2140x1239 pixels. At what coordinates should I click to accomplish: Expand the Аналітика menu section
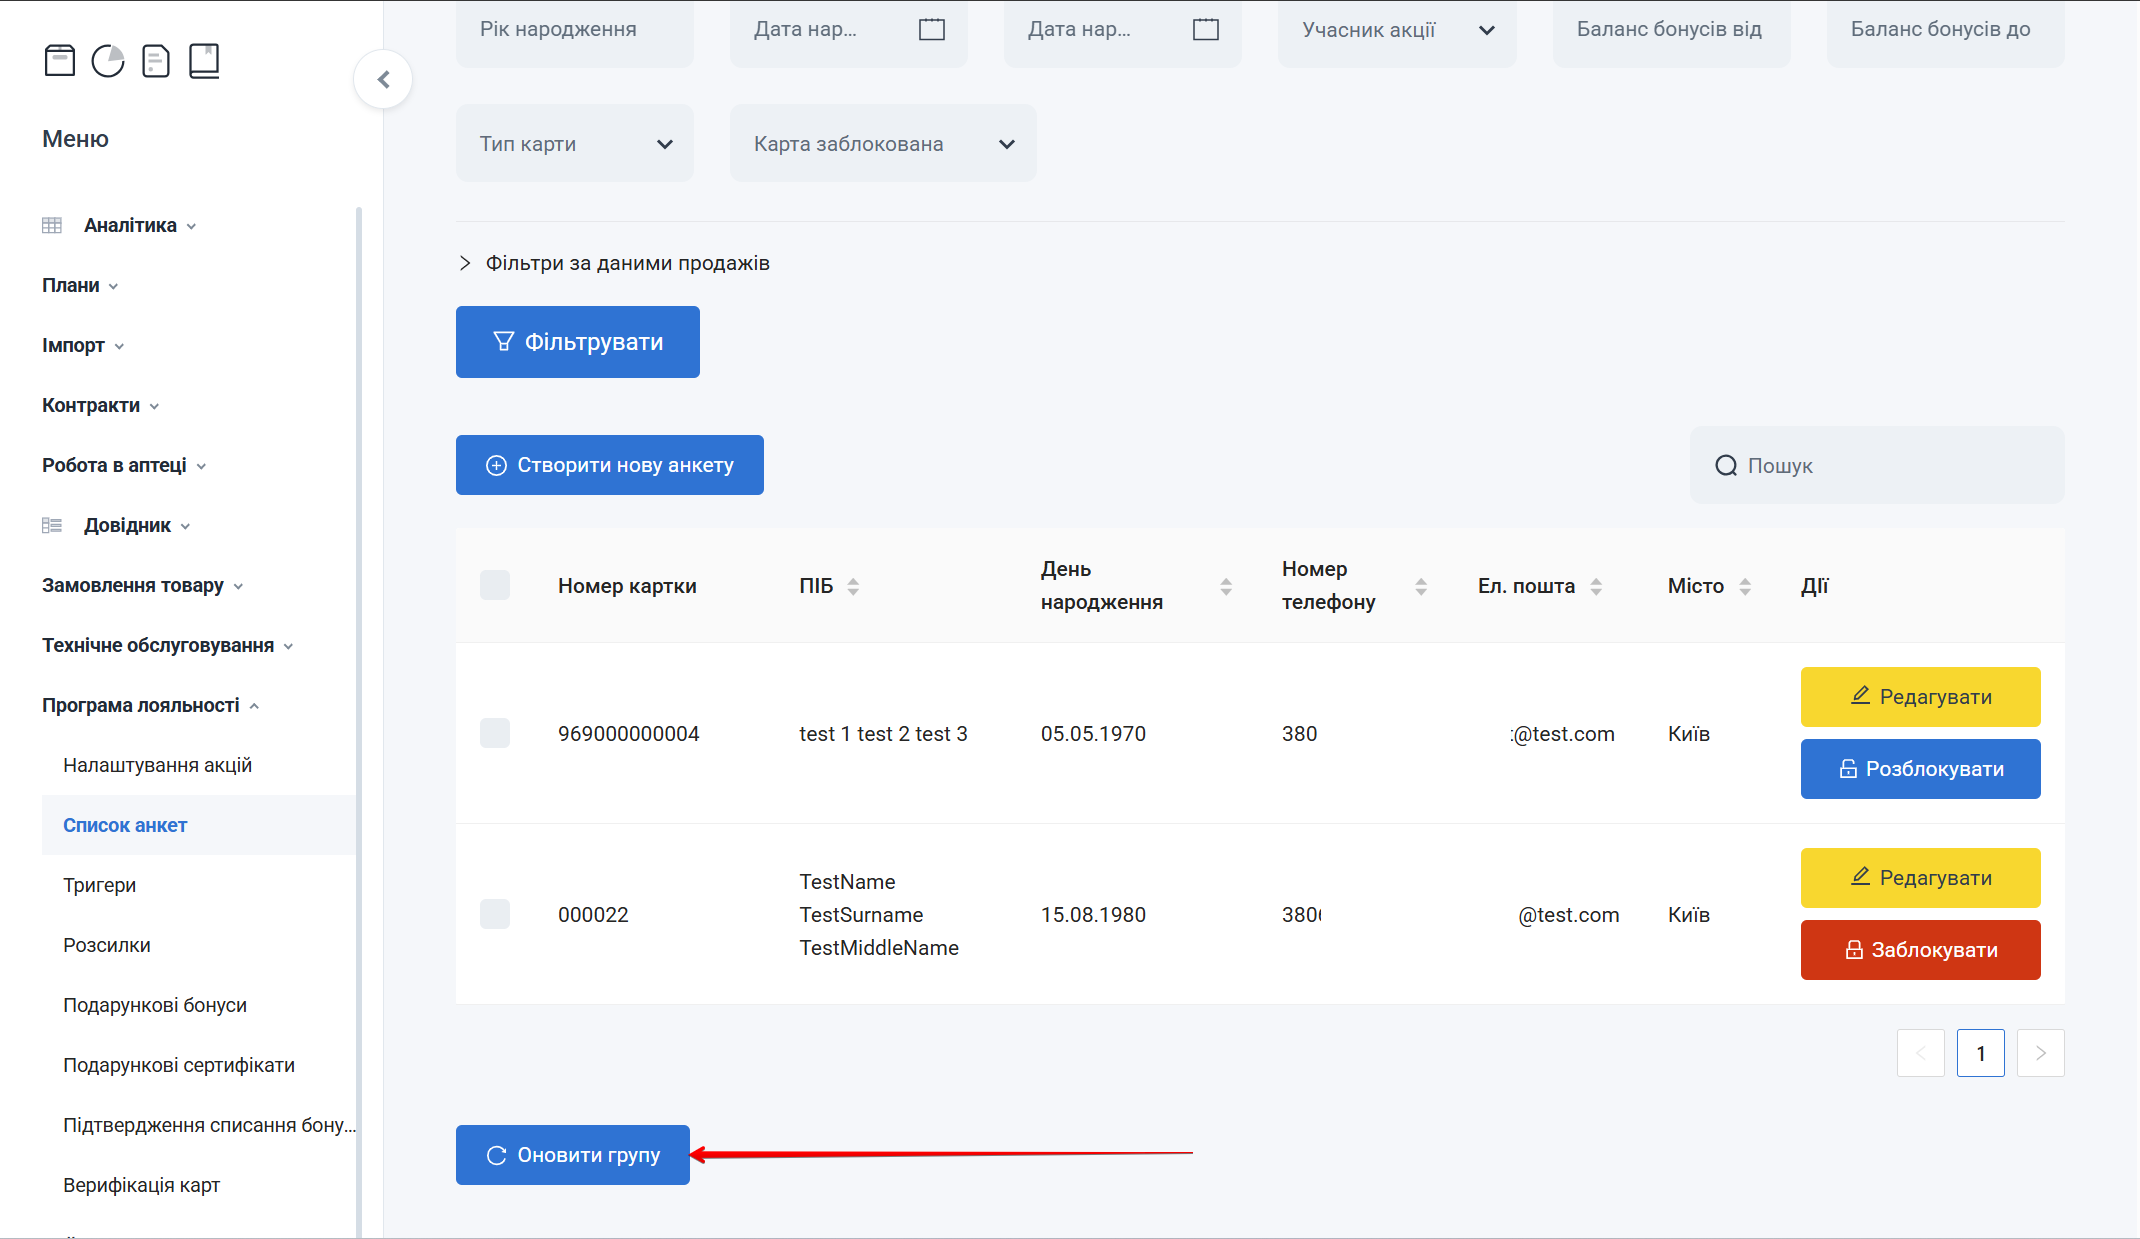[130, 225]
